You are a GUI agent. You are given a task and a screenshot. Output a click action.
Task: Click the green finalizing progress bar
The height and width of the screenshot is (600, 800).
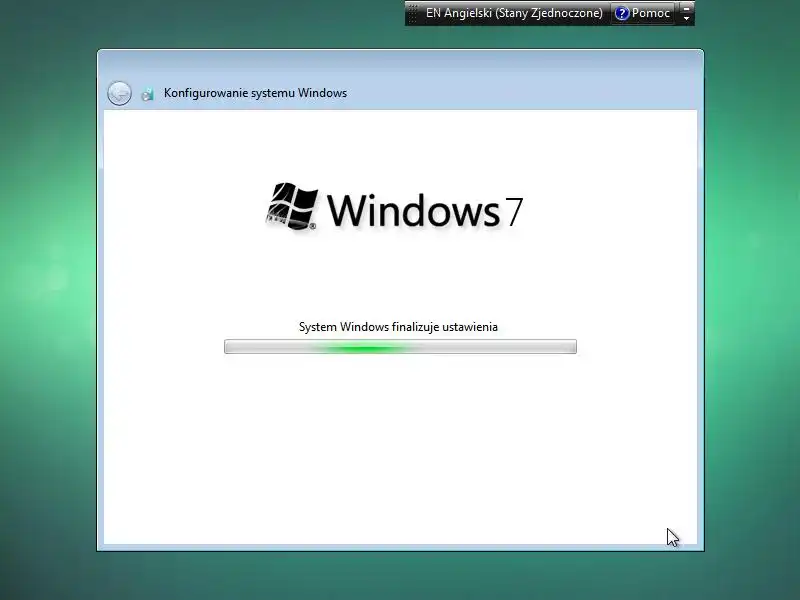click(401, 347)
